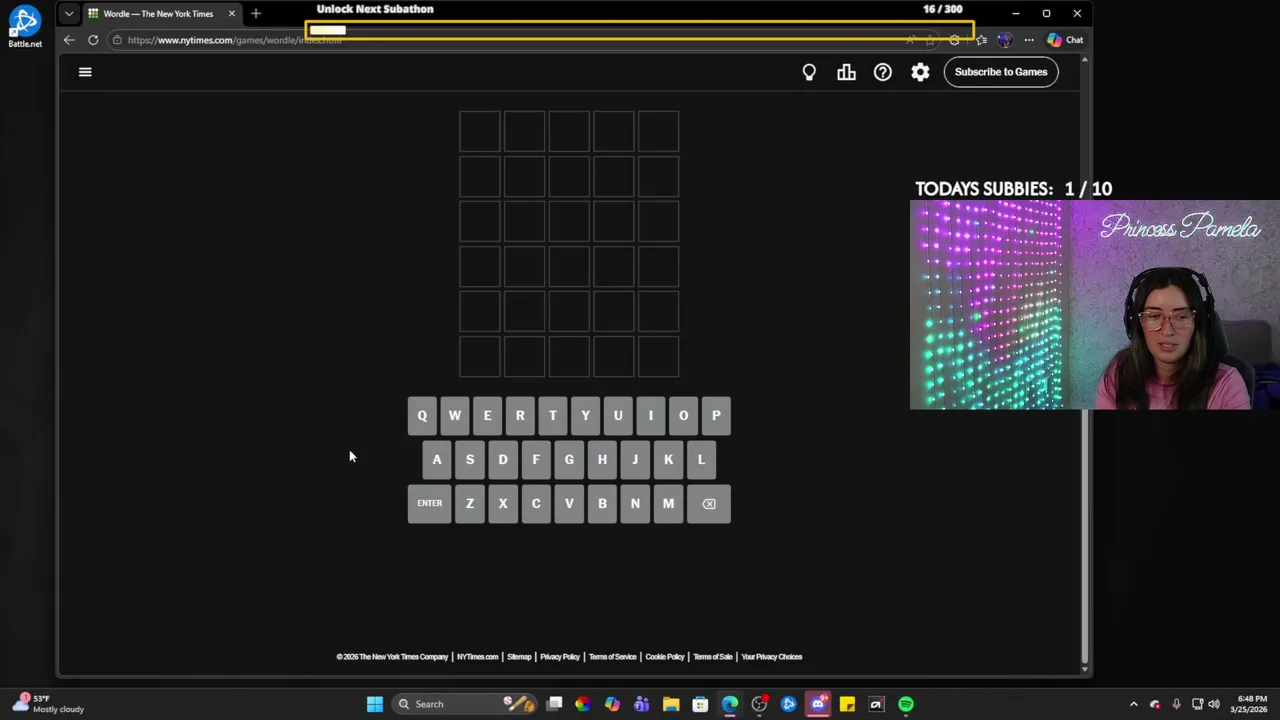Open the Privacy Policy footer link
The height and width of the screenshot is (720, 1280).
(x=560, y=657)
